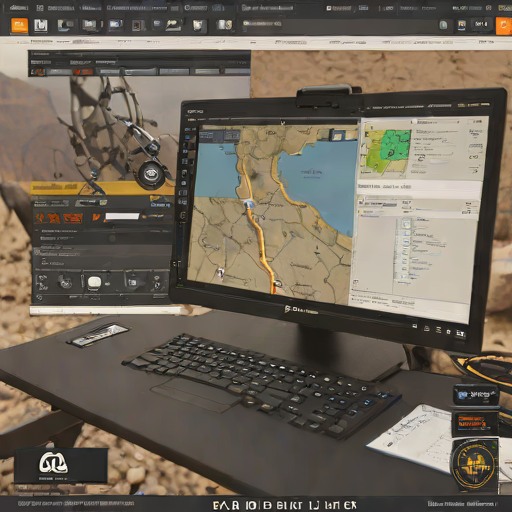Image resolution: width=512 pixels, height=512 pixels.
Task: Click the blue-and-white label above the orange label at bottom-right
Action: [x=476, y=395]
